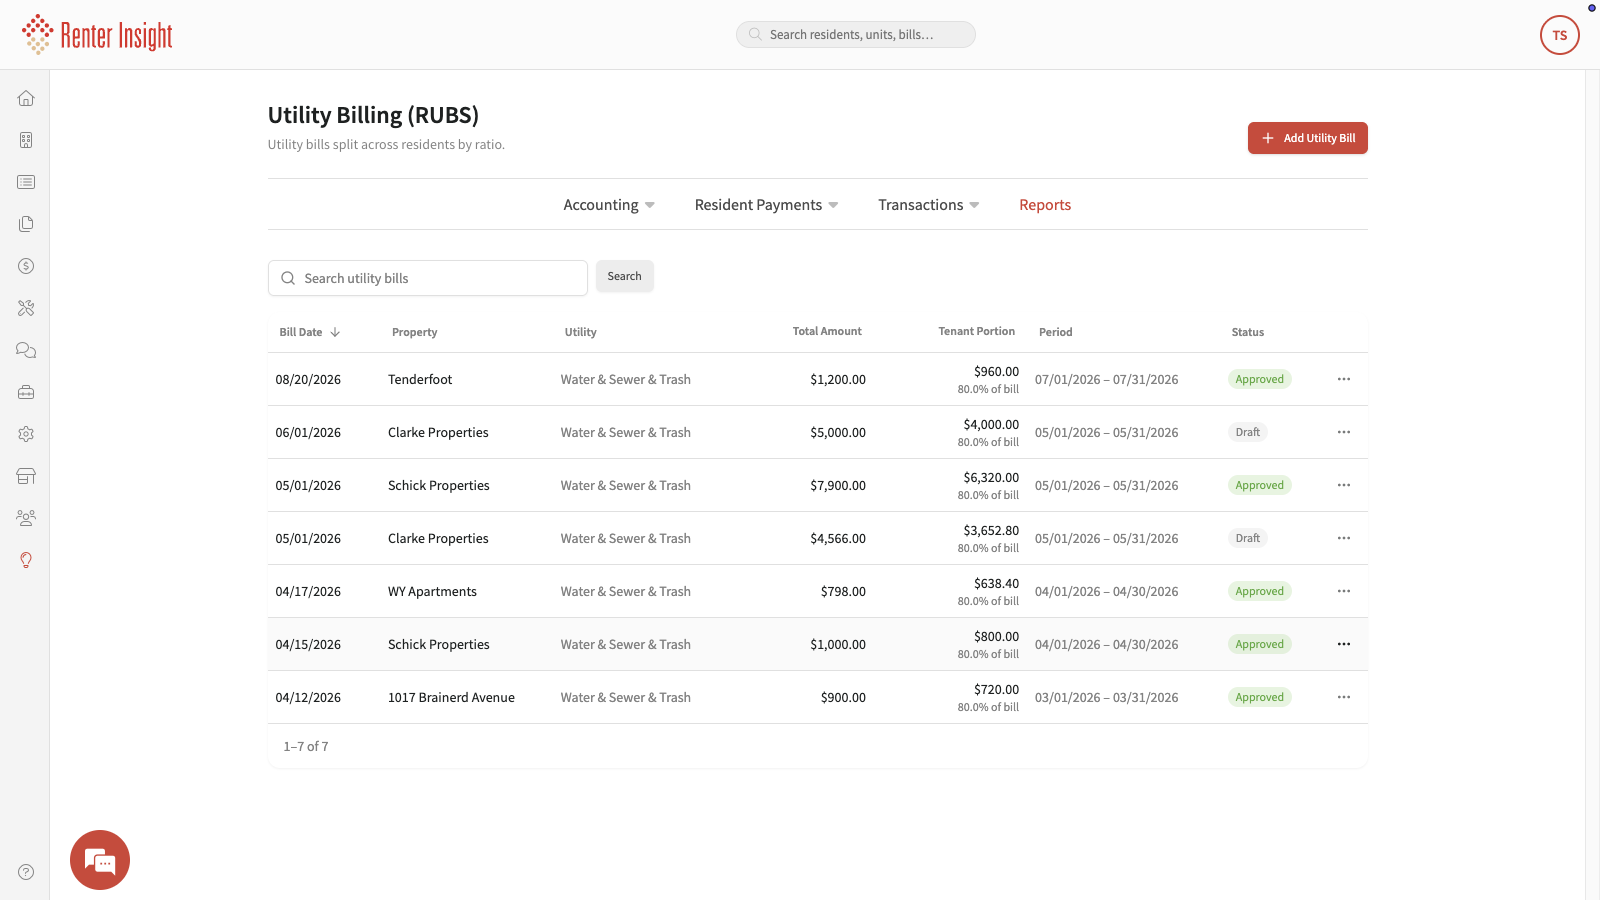This screenshot has width=1600, height=900.
Task: Open the dollar accounting sidebar icon
Action: click(x=26, y=266)
